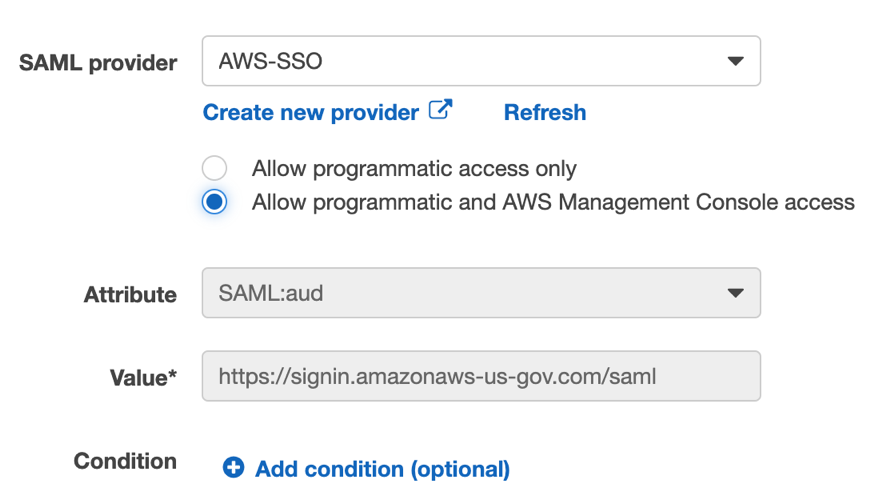Screen dimensions: 875x504
Task: Click the external-link icon beside Create new provider
Action: (440, 110)
